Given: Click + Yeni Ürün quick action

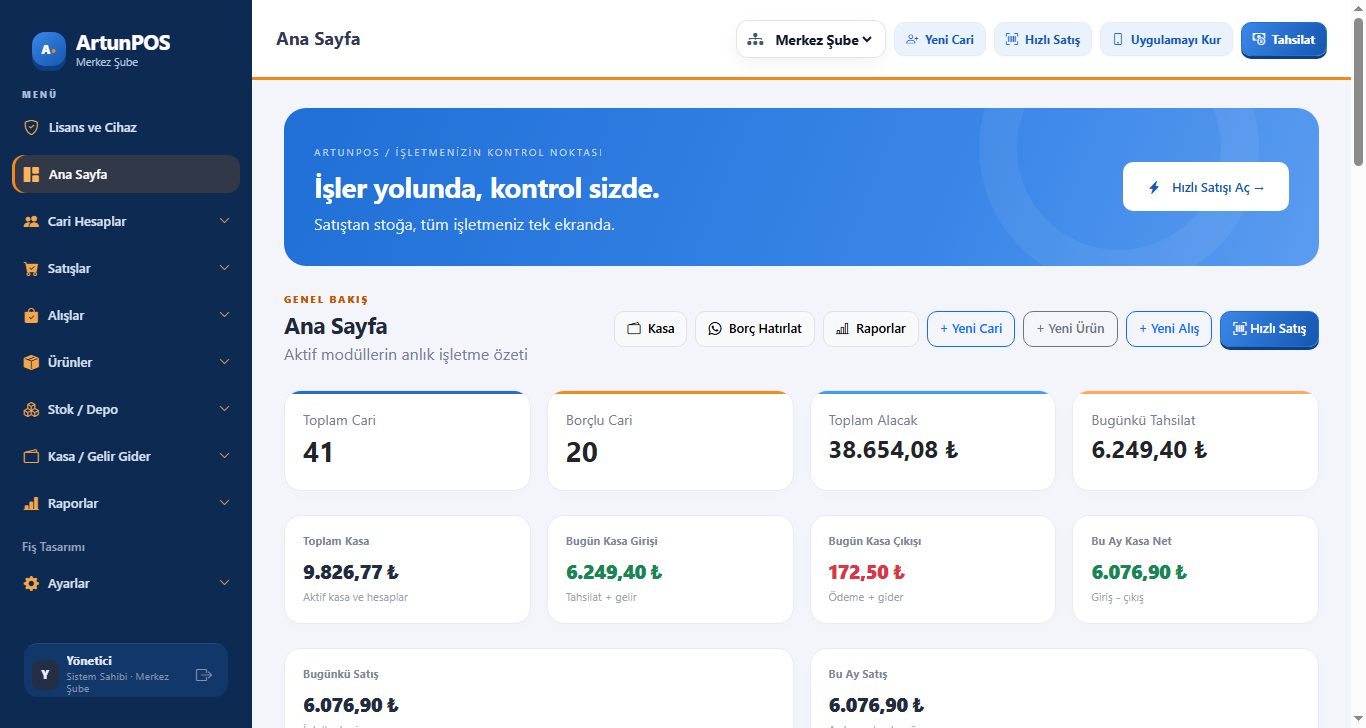Looking at the screenshot, I should click(x=1070, y=329).
